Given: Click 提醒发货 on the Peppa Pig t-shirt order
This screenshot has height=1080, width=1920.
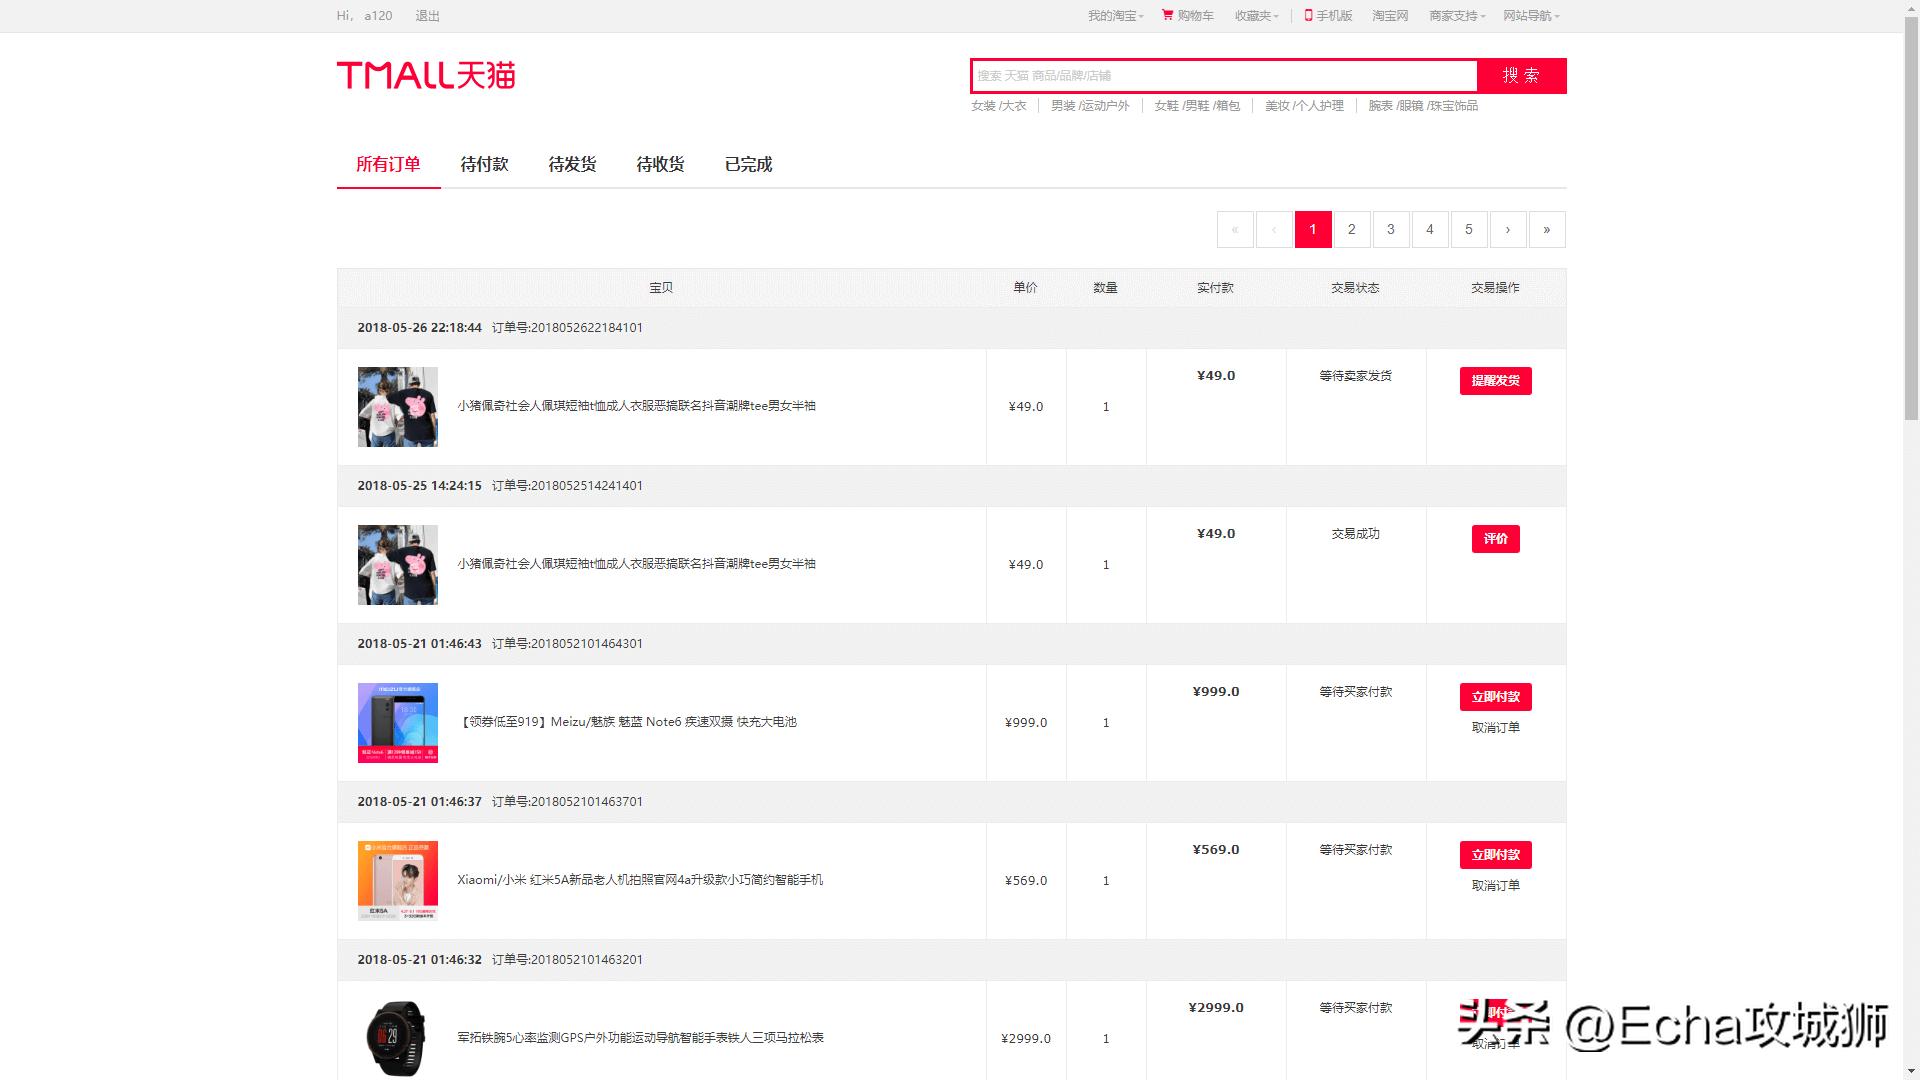Looking at the screenshot, I should [1495, 380].
